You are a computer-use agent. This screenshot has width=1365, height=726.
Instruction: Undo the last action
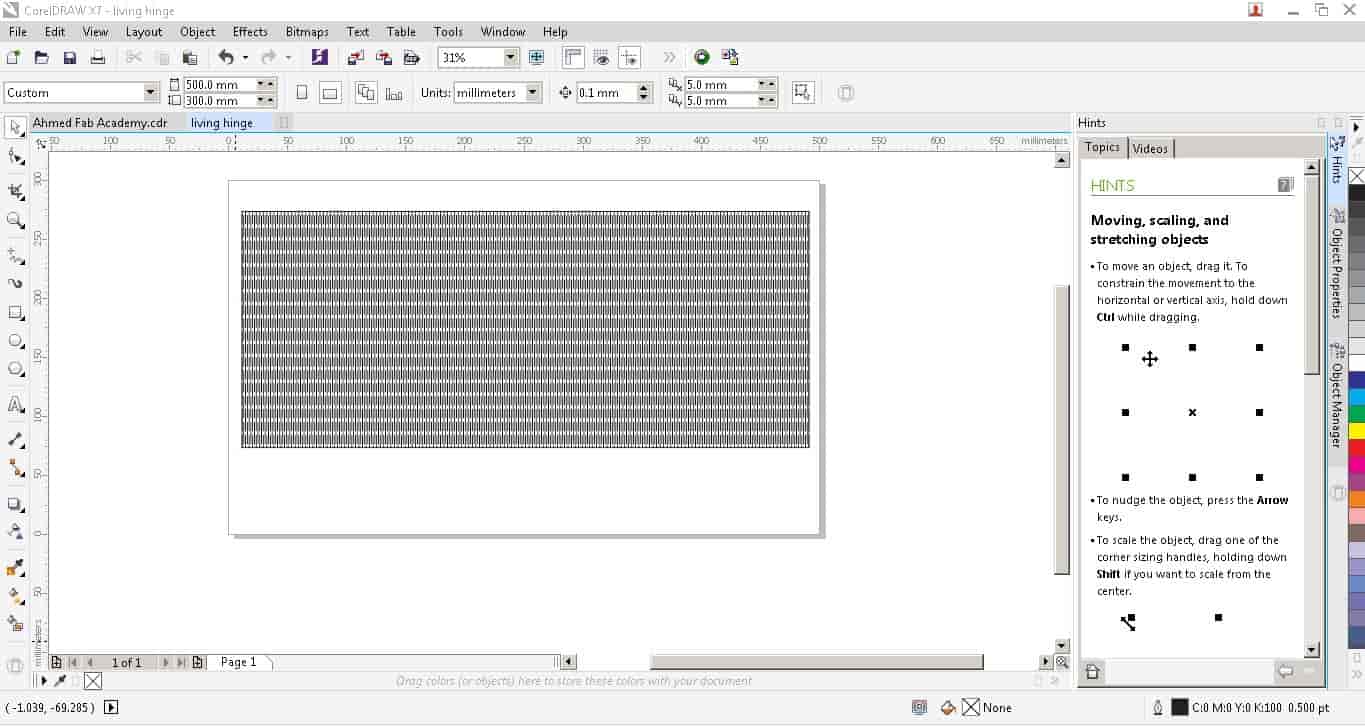tap(226, 58)
